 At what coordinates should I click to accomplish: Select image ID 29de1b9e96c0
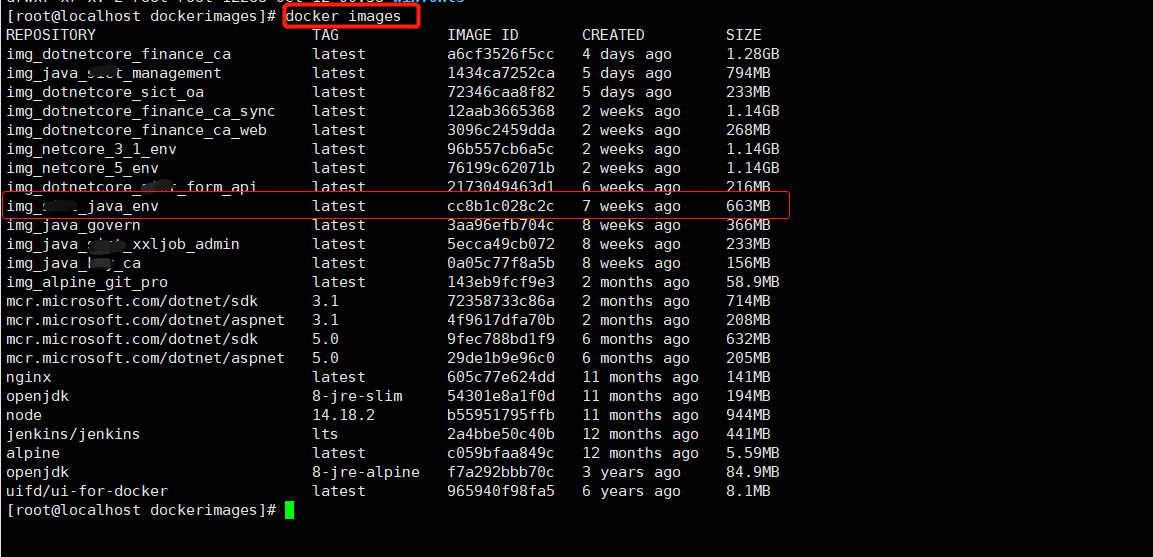501,358
